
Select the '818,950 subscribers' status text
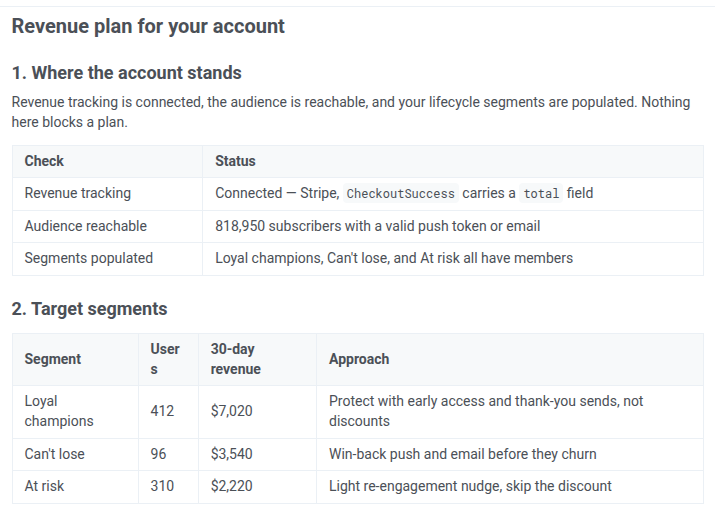(x=378, y=226)
